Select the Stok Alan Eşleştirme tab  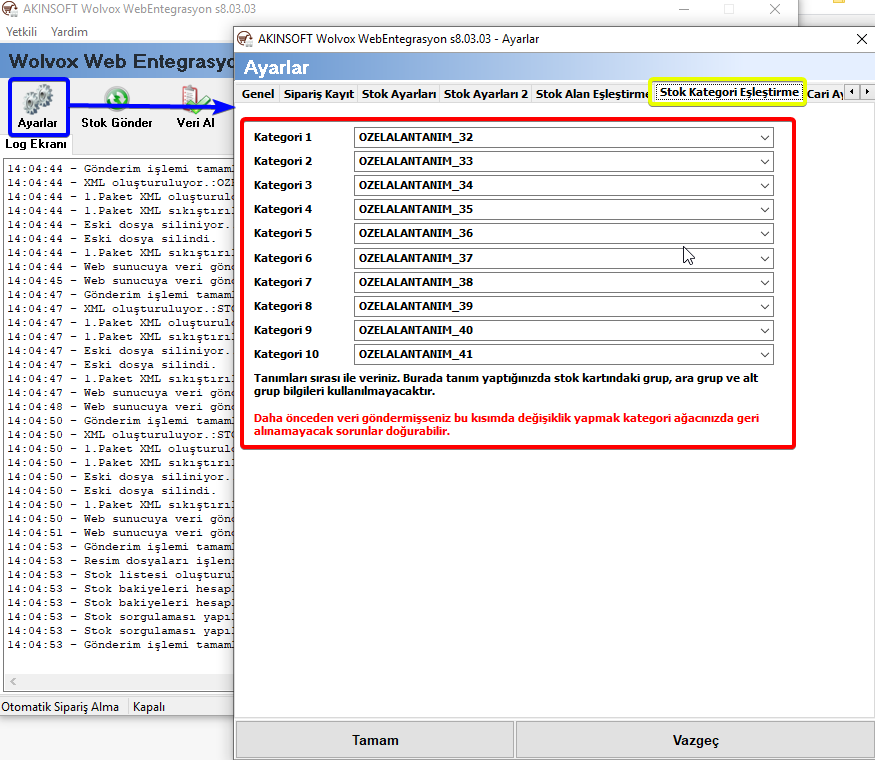pyautogui.click(x=591, y=94)
